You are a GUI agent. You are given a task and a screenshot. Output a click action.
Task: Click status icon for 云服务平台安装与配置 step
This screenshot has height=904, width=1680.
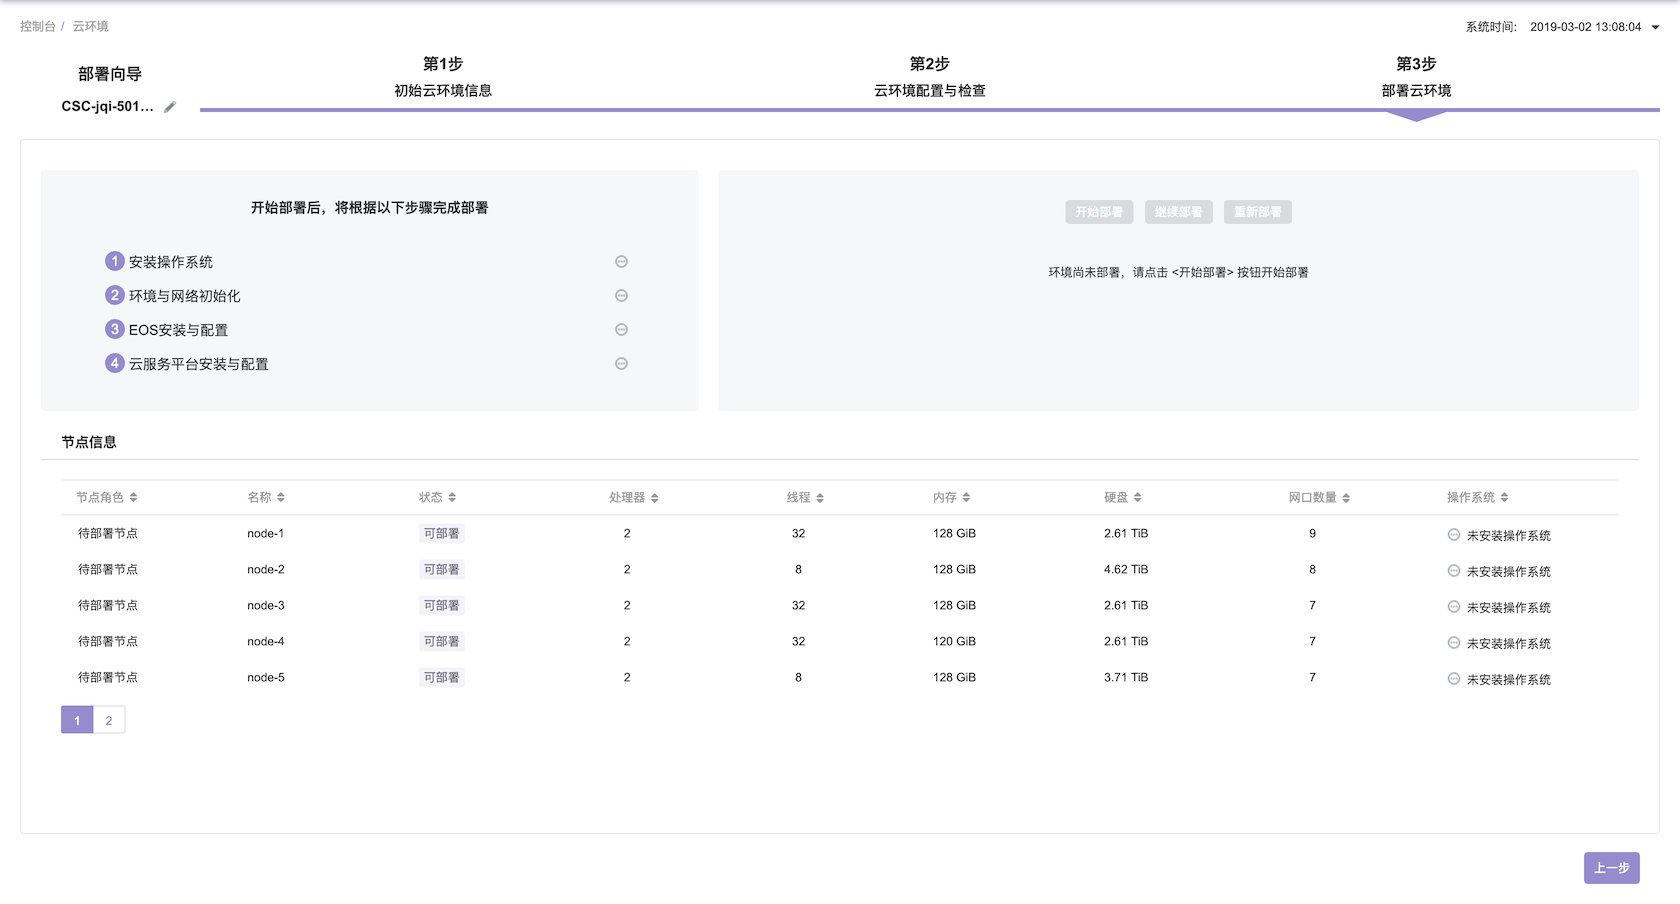[621, 364]
